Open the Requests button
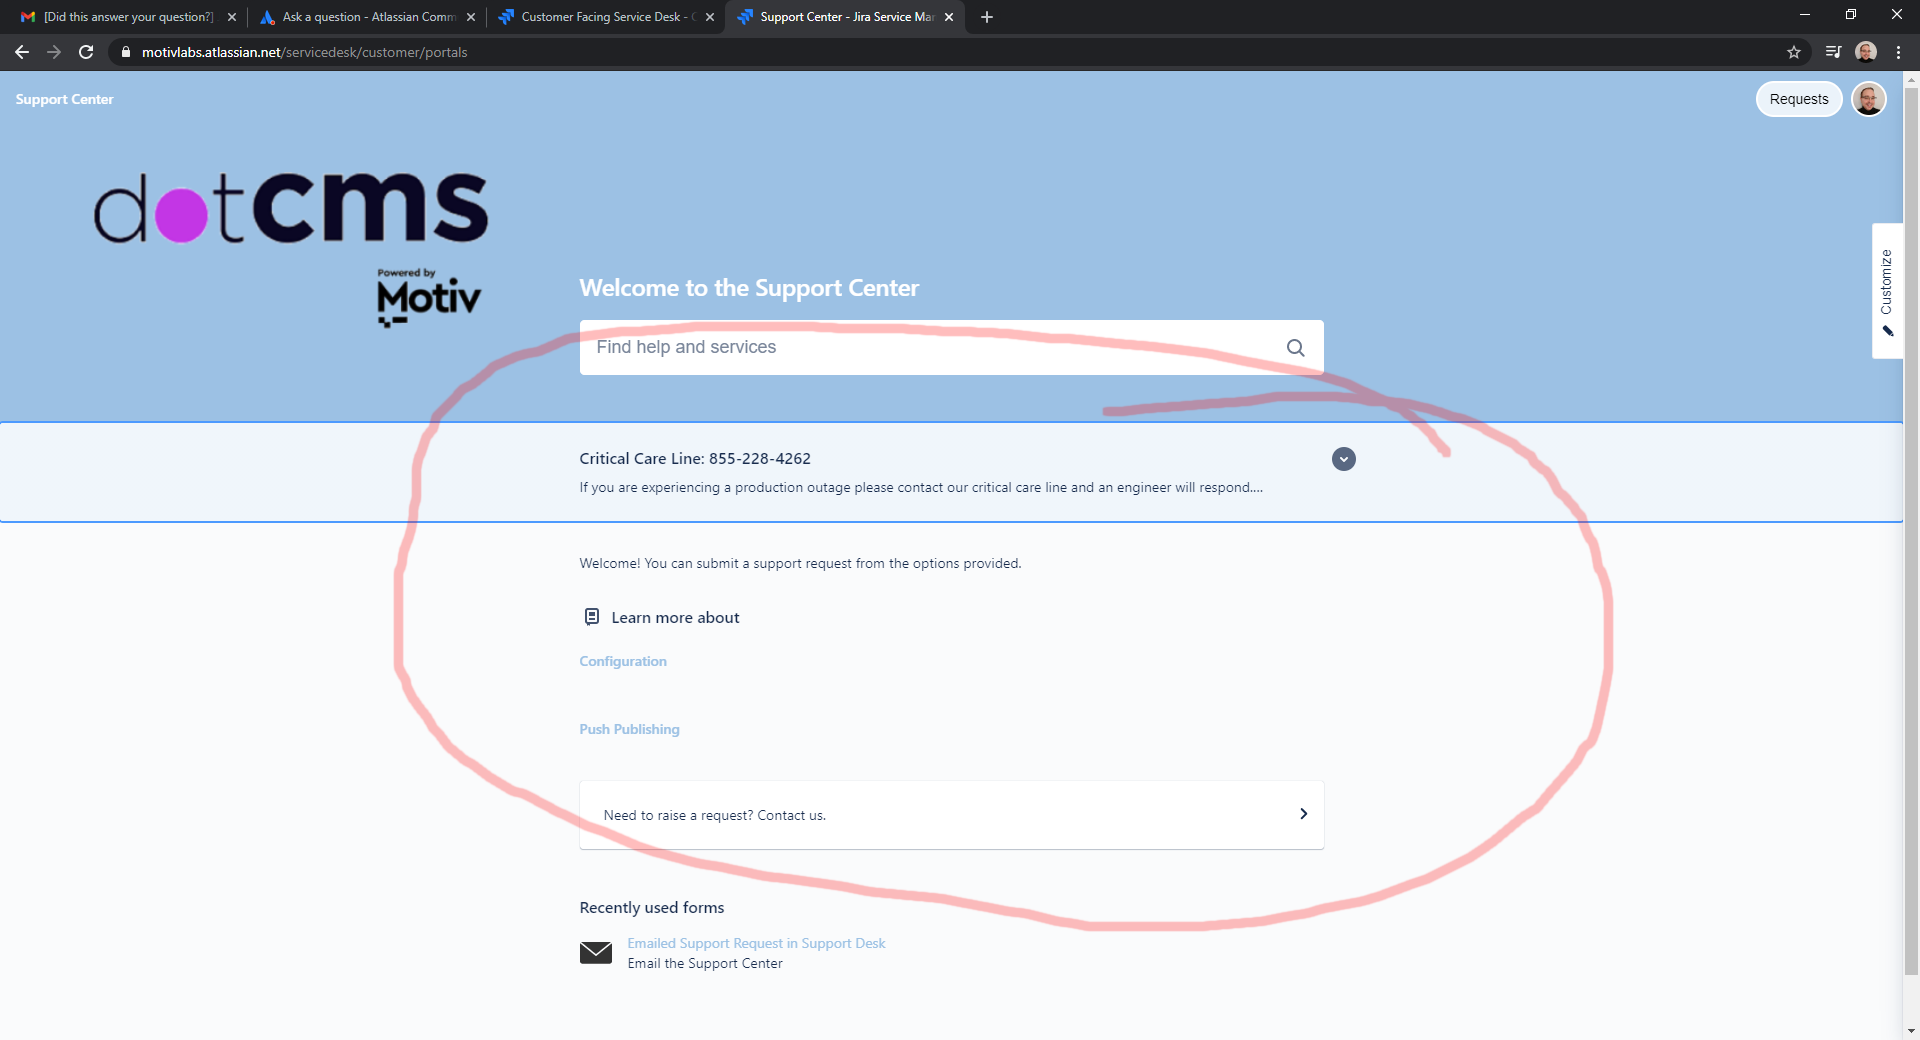The height and width of the screenshot is (1040, 1920). pos(1798,99)
